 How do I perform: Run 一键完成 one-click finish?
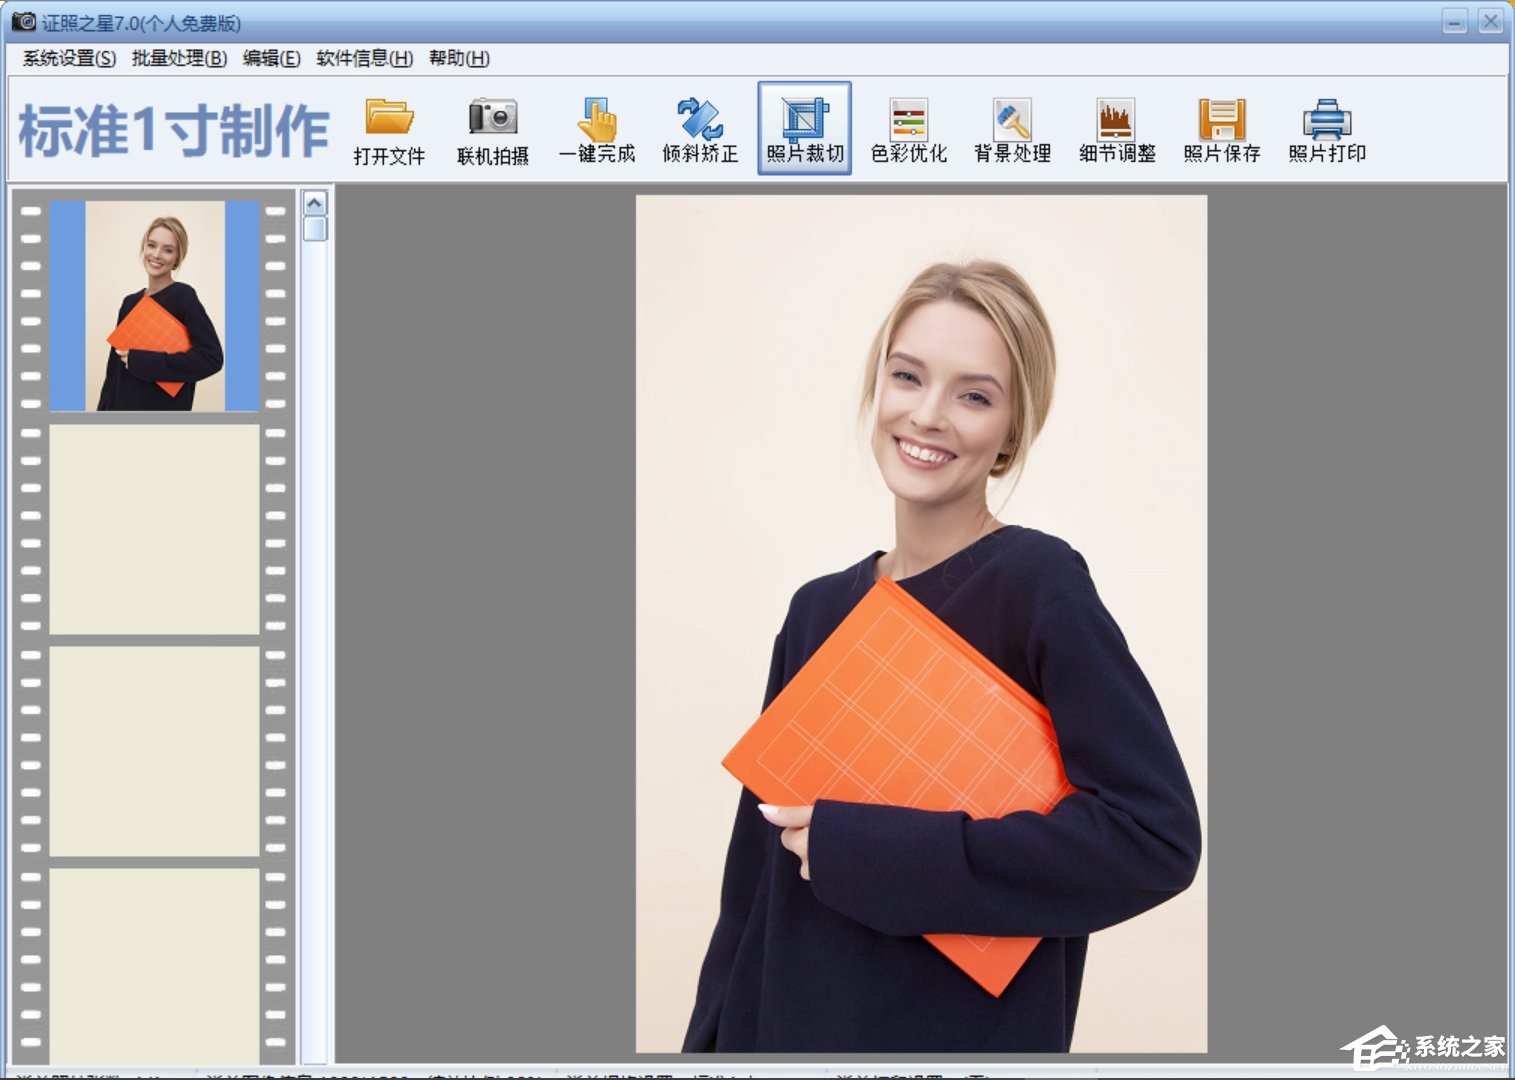[597, 130]
